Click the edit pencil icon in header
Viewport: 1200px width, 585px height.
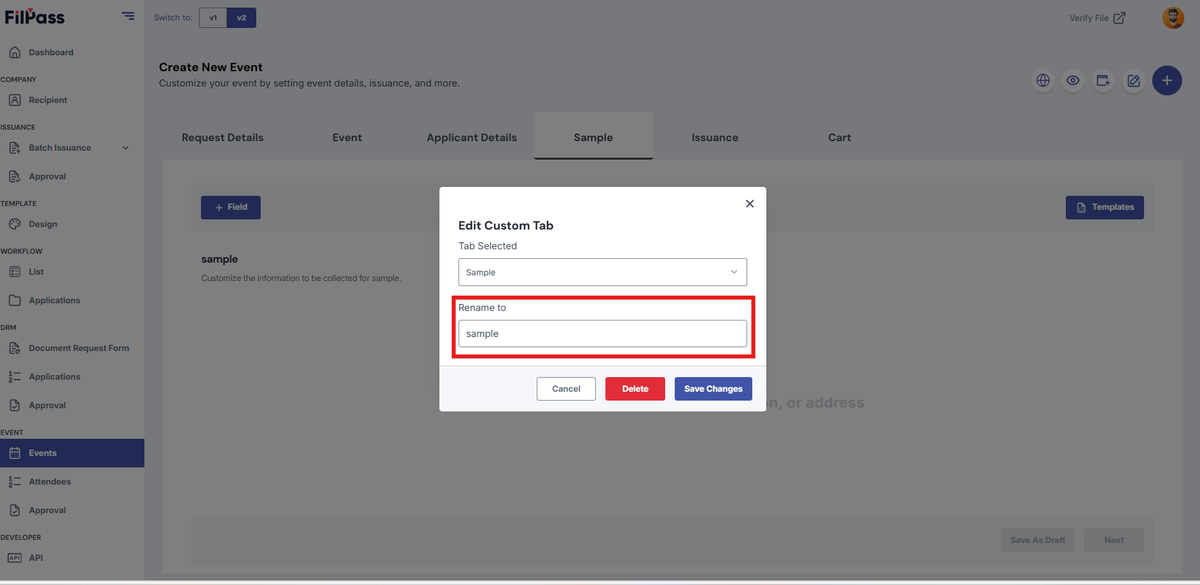pyautogui.click(x=1133, y=81)
